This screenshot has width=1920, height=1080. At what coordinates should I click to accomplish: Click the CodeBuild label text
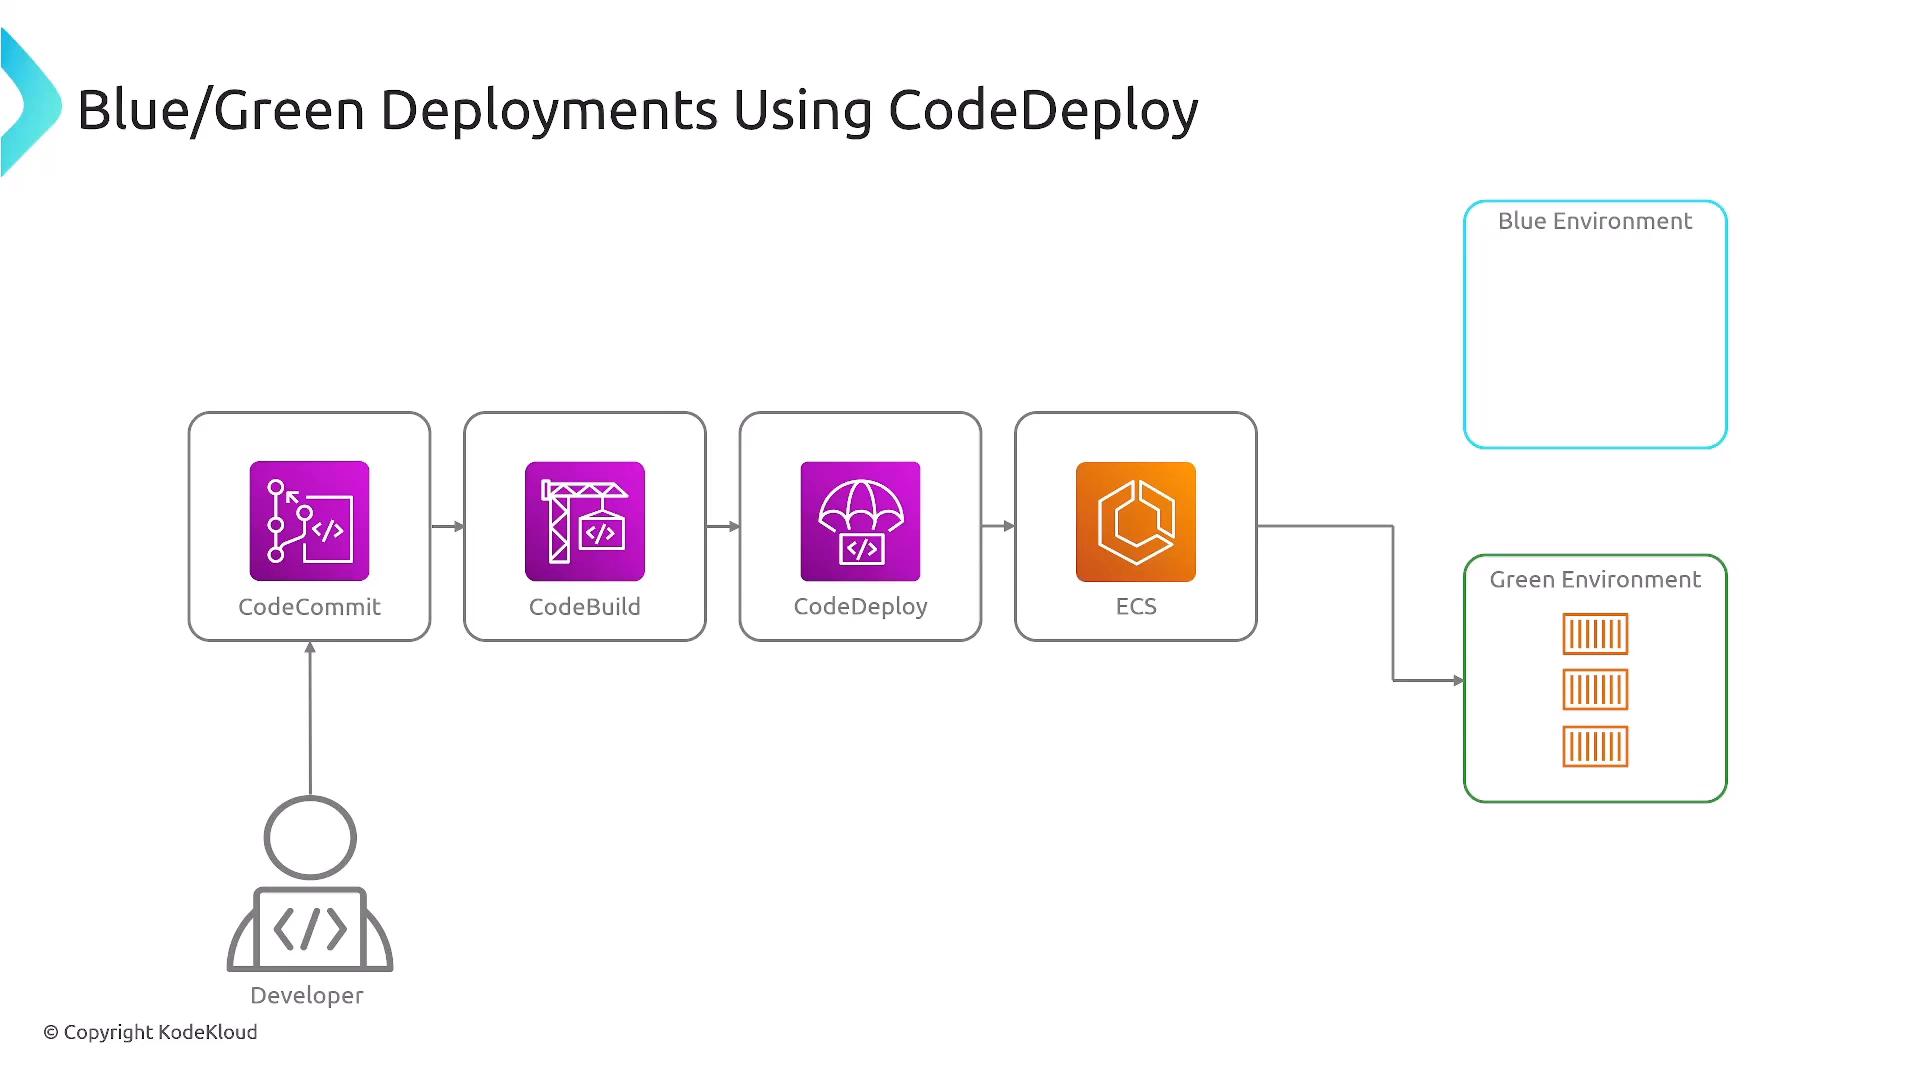[585, 607]
